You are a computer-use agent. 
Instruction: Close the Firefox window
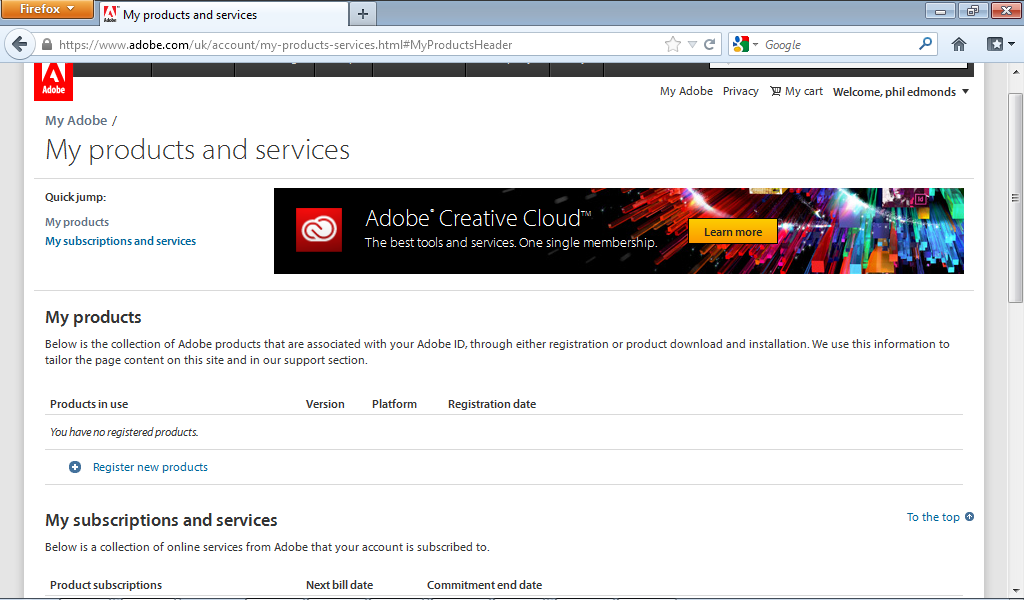tap(1006, 10)
